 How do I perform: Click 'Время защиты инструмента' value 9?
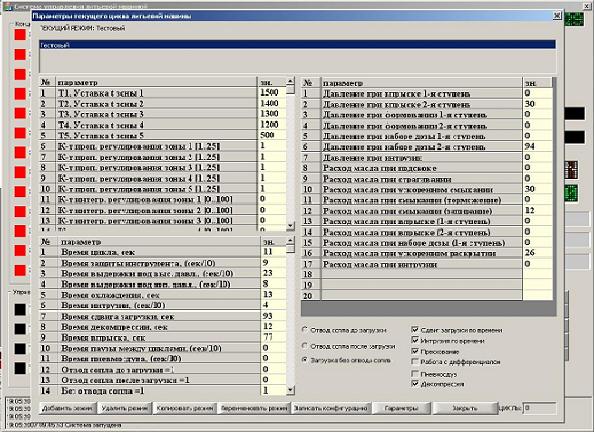tap(274, 263)
